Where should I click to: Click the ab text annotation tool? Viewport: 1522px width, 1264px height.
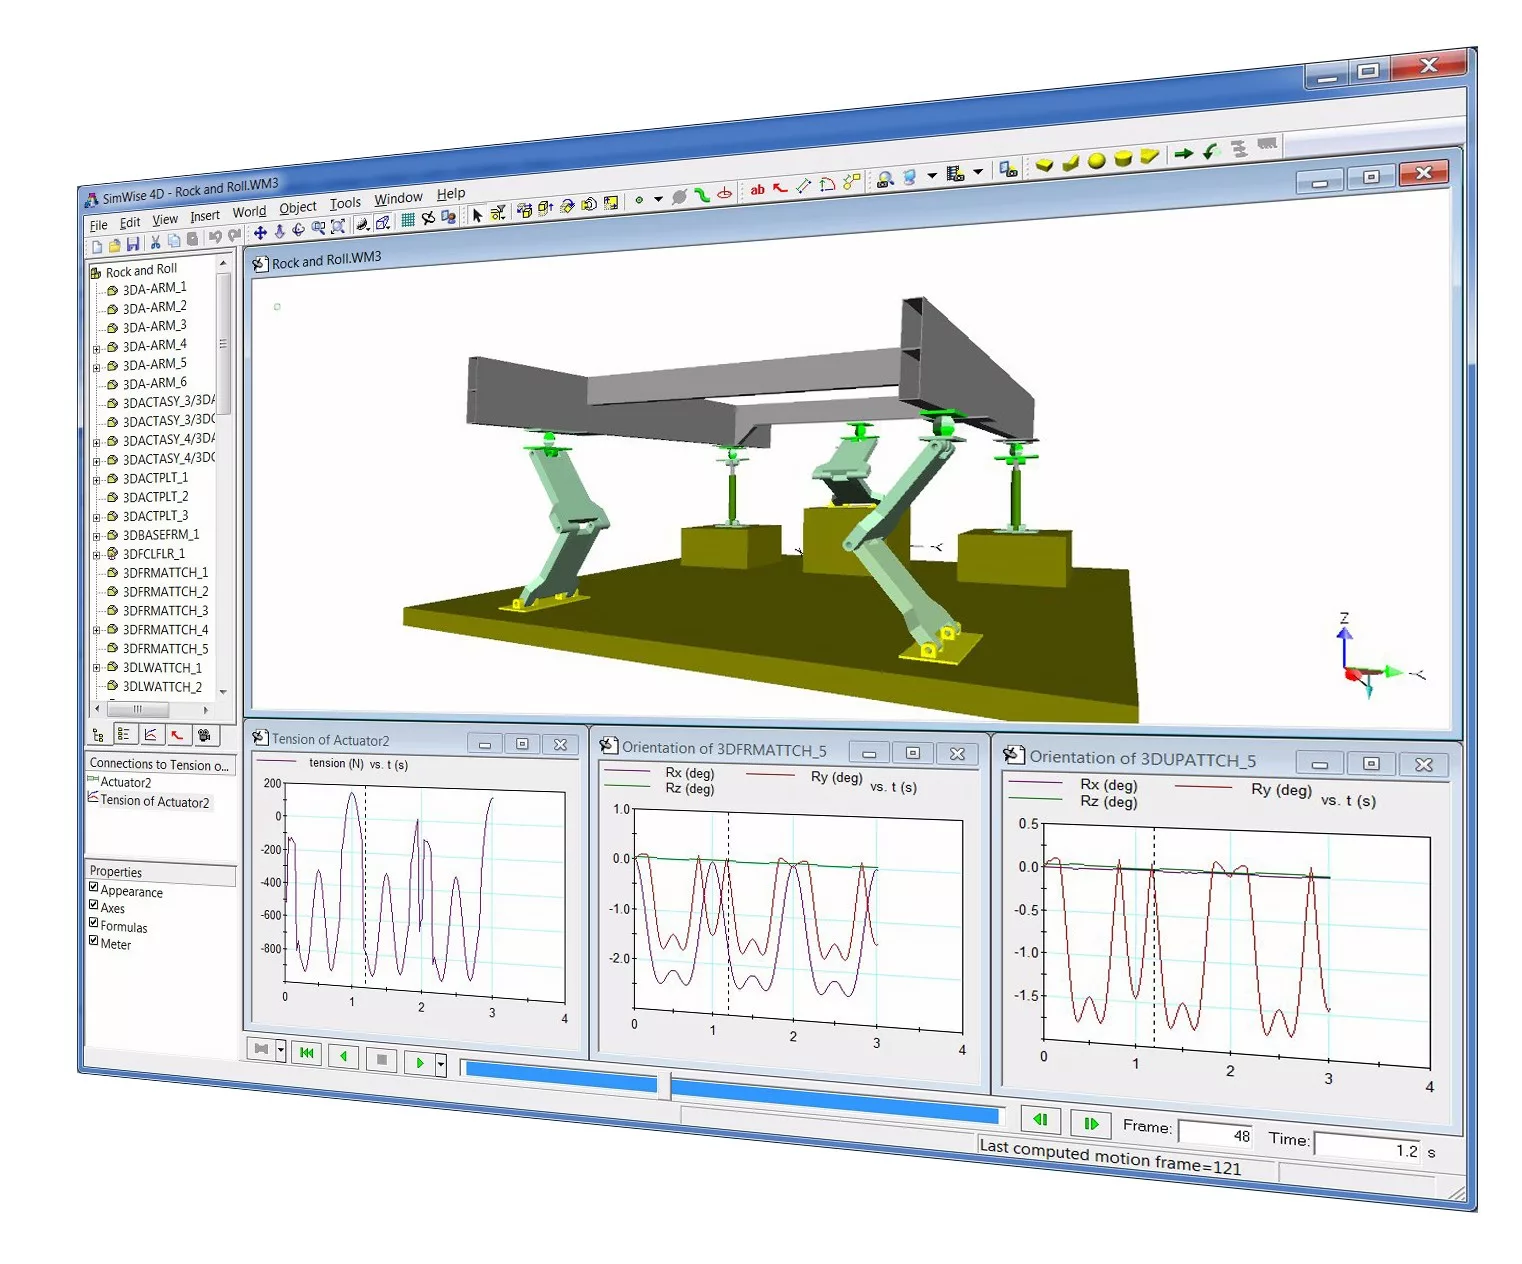757,189
